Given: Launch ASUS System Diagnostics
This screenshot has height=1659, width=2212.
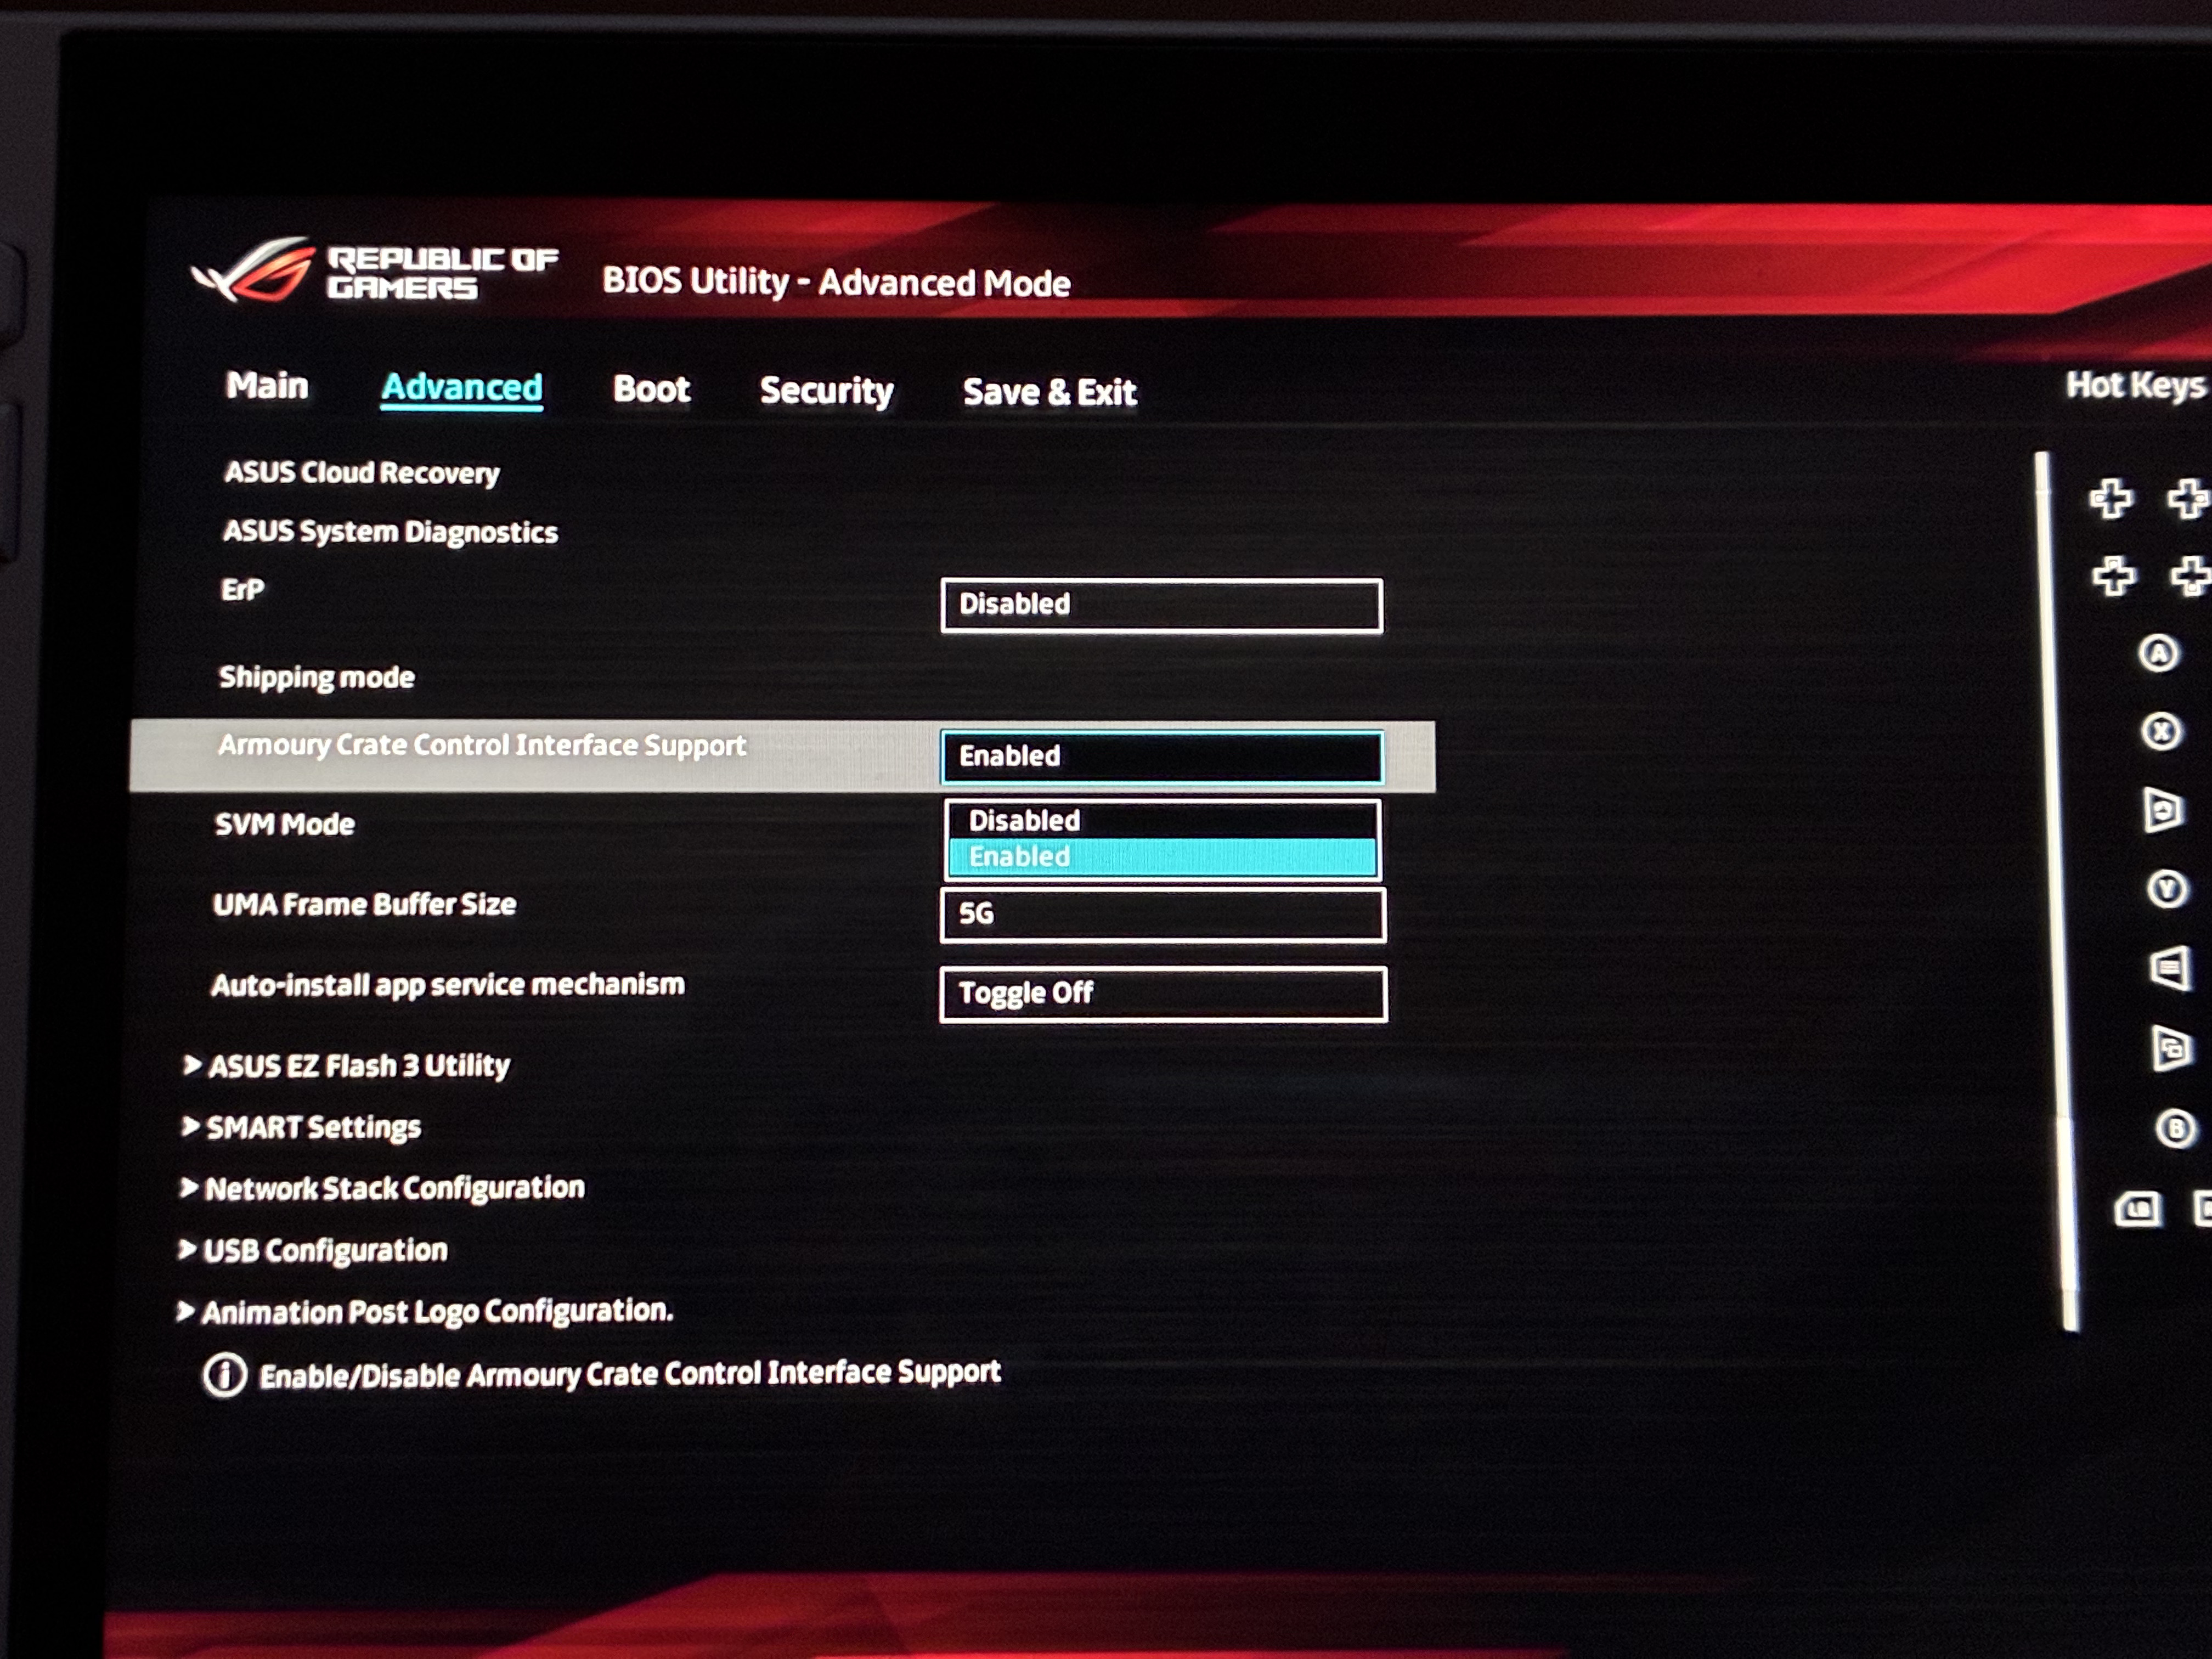Looking at the screenshot, I should [390, 531].
